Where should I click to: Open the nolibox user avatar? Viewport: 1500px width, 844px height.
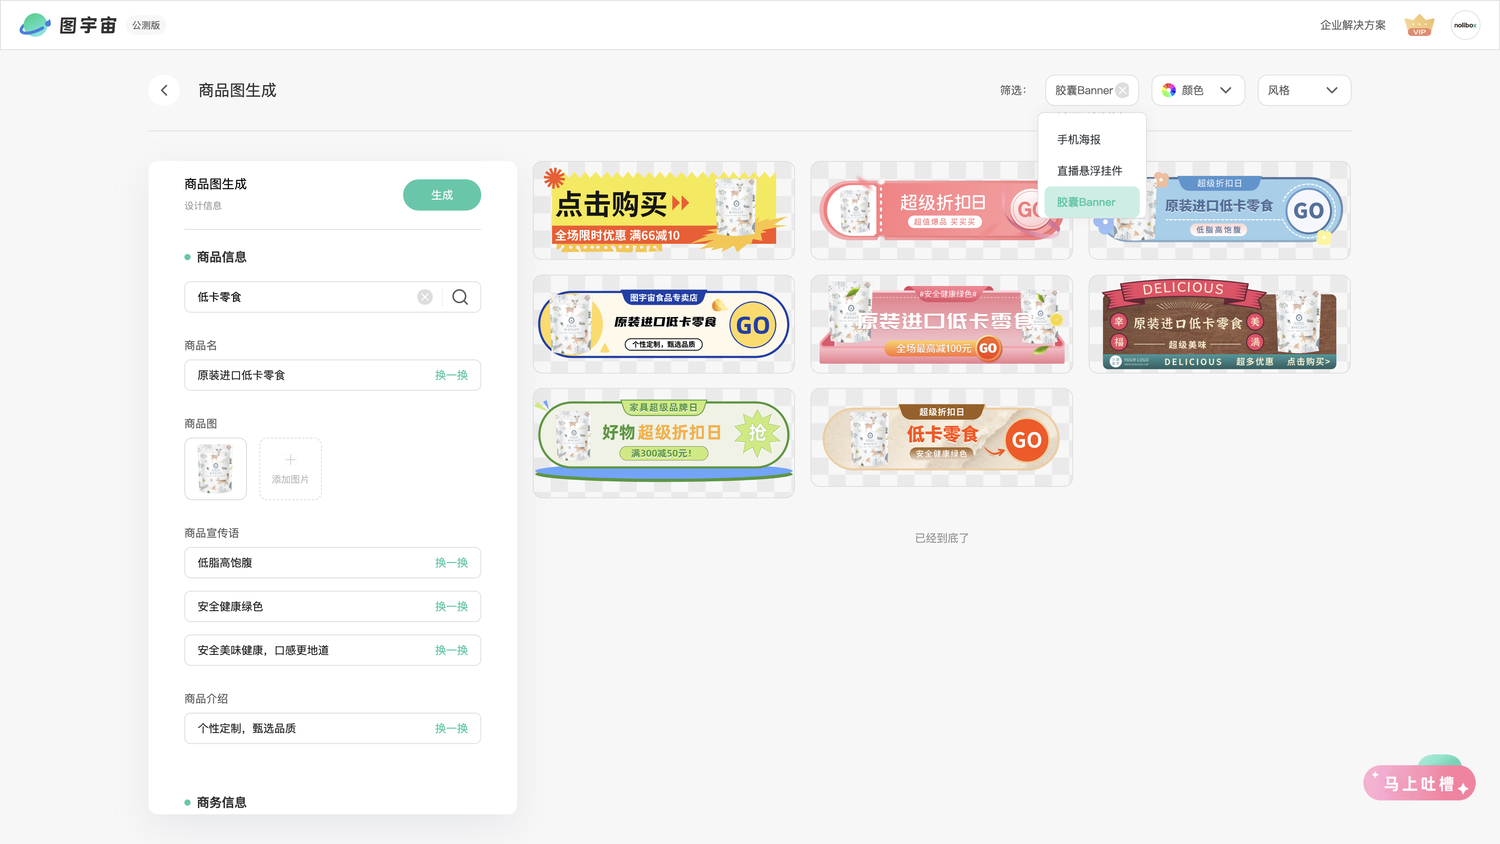point(1465,25)
